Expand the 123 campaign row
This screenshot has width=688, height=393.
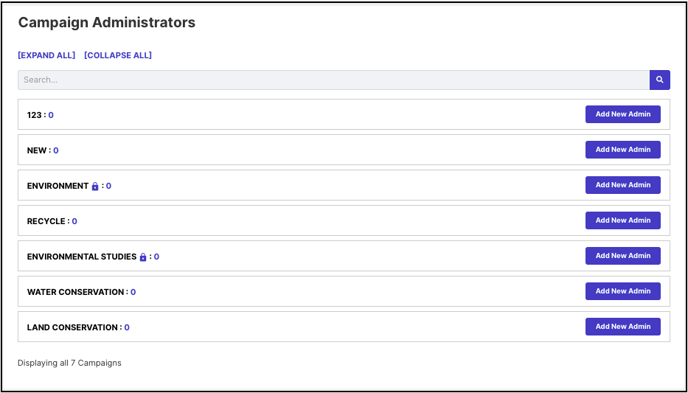click(x=344, y=114)
